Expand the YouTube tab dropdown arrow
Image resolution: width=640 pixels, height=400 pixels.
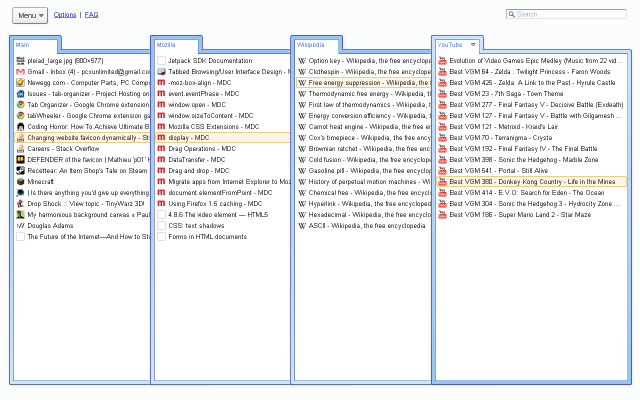(473, 44)
